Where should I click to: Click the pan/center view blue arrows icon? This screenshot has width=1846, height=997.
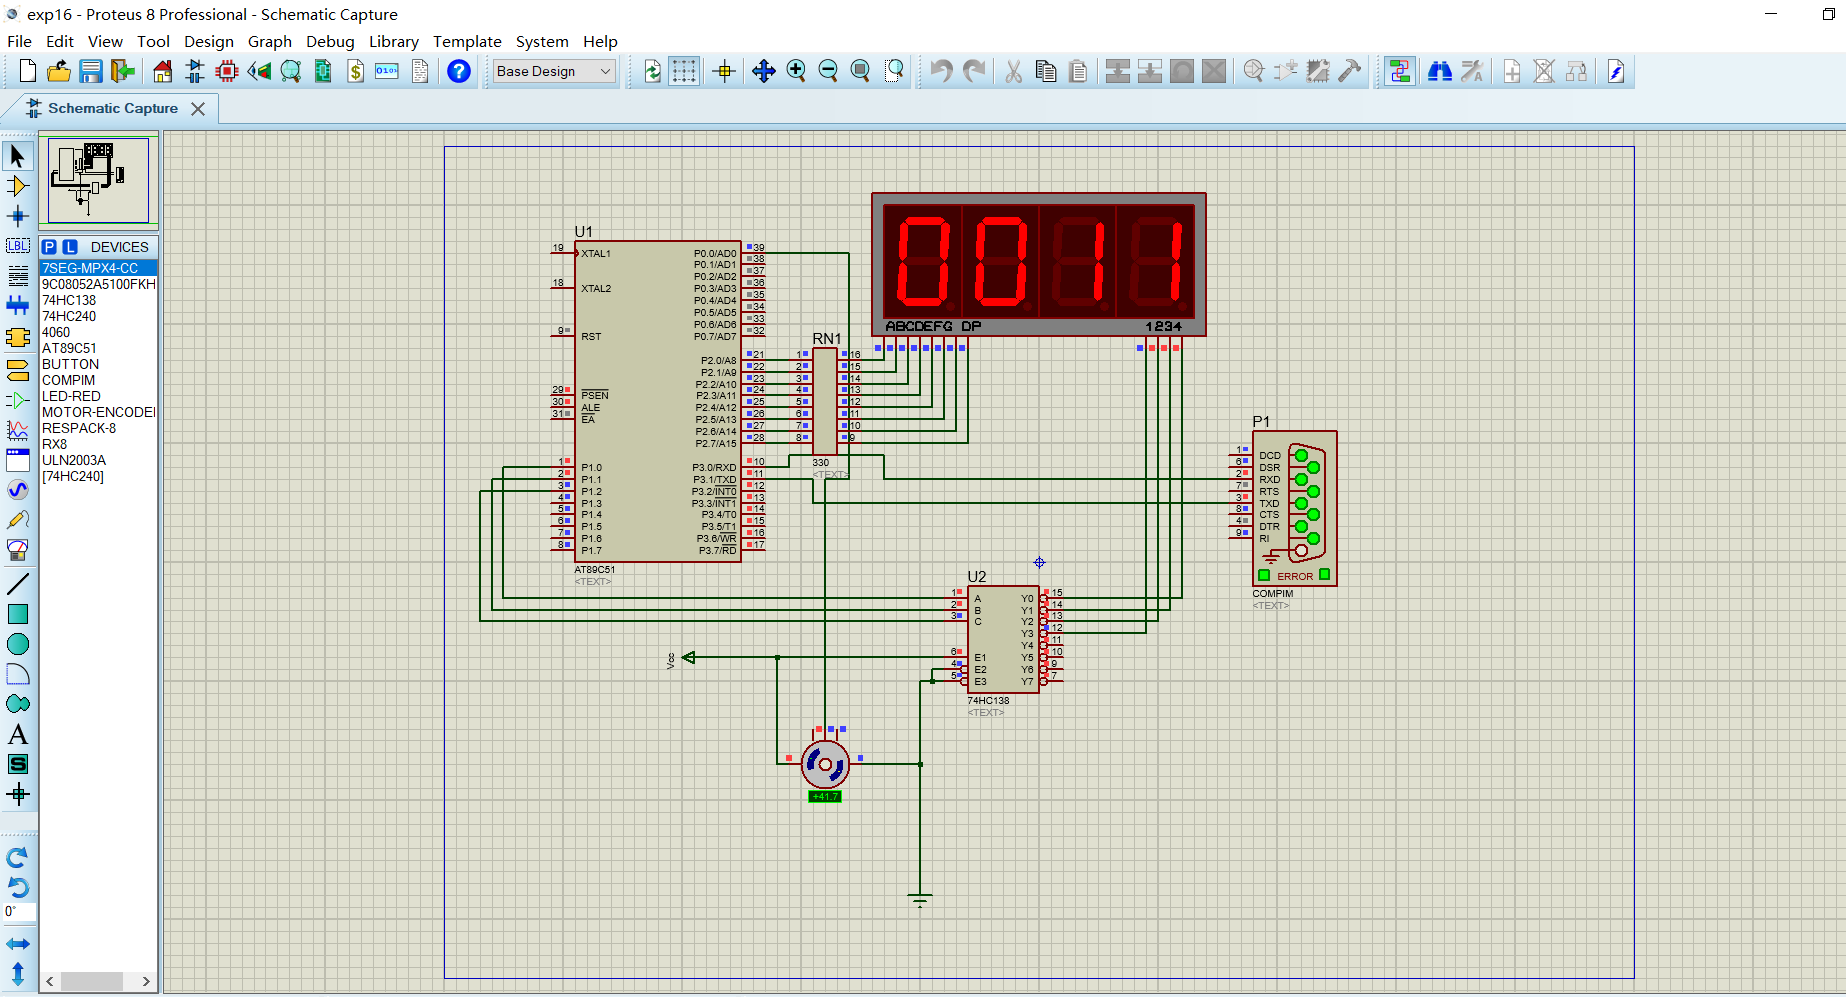pos(764,71)
